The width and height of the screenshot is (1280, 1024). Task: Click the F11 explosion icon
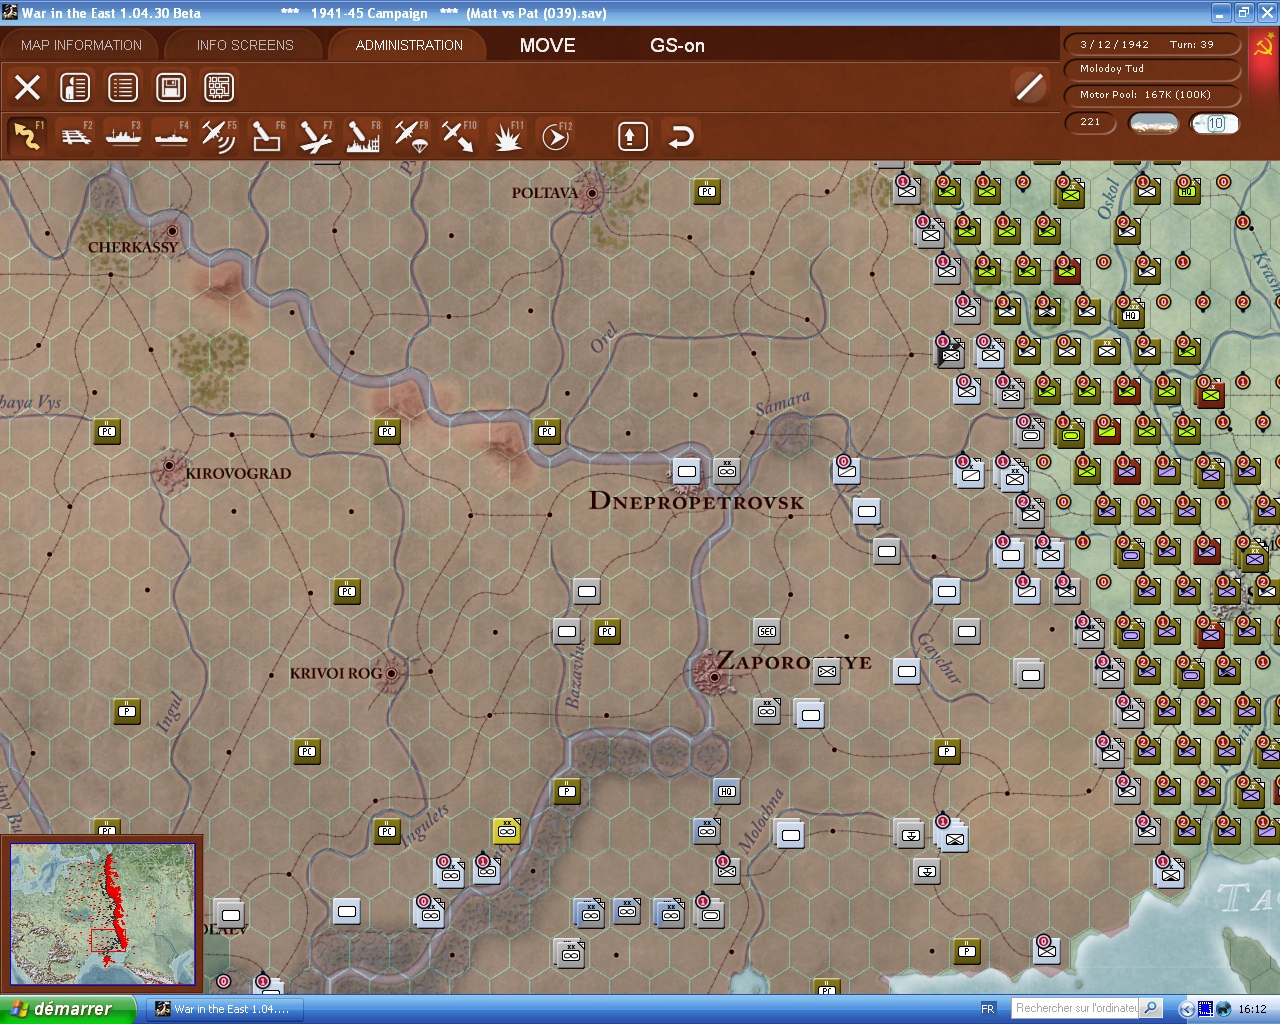pyautogui.click(x=507, y=136)
